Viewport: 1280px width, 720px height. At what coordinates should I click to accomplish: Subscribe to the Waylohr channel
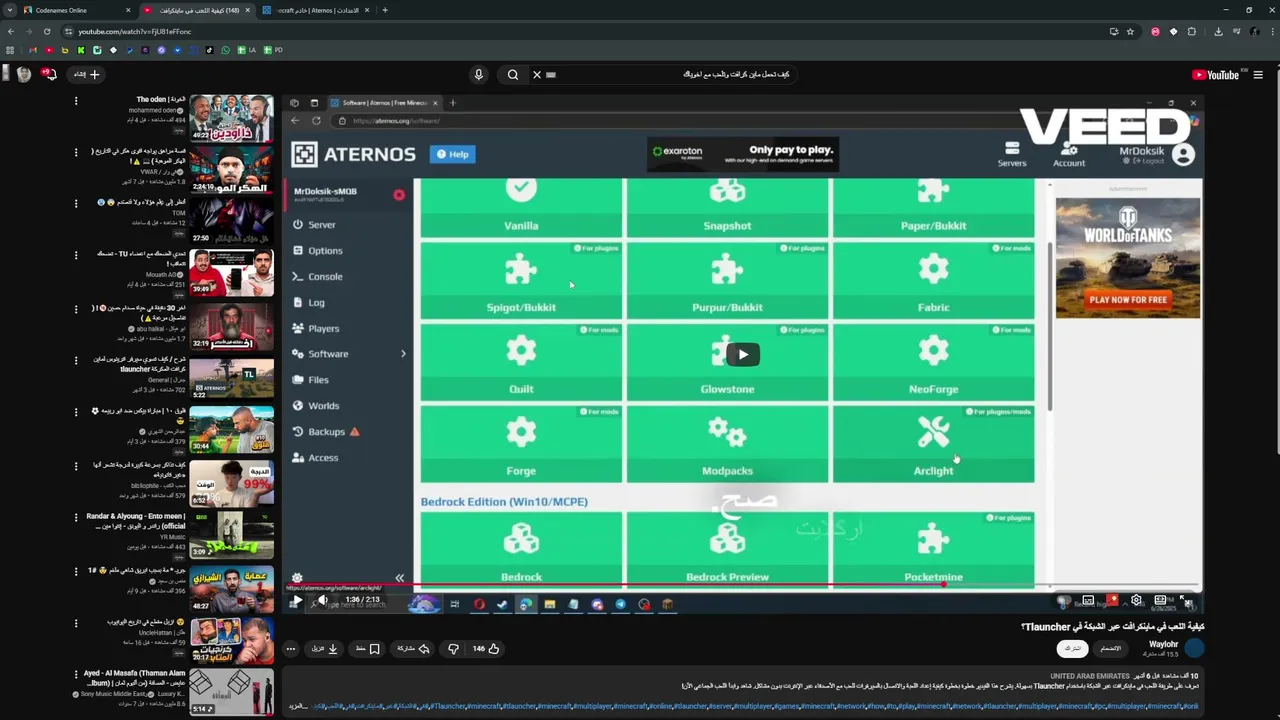click(1072, 649)
